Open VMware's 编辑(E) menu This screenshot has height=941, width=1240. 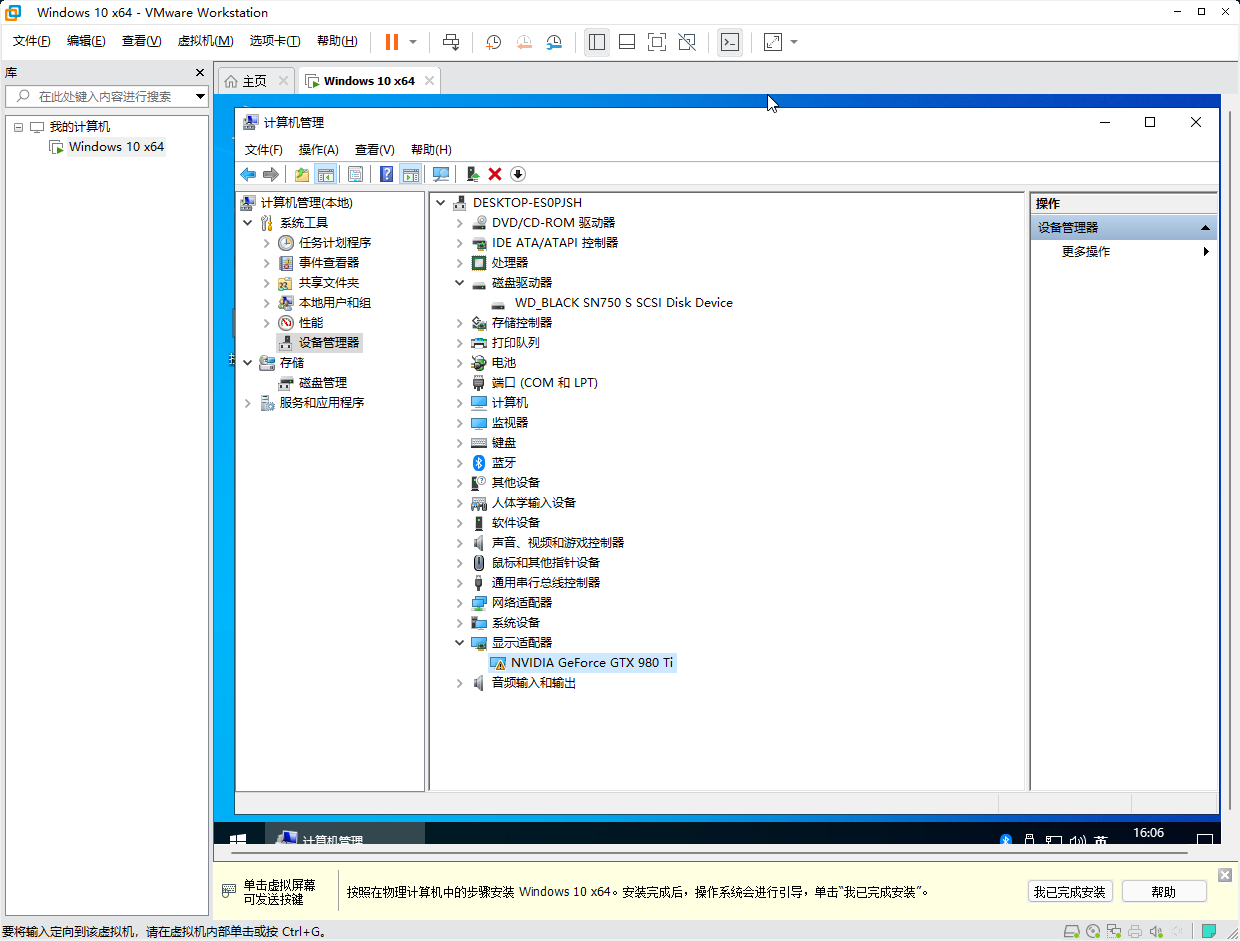point(86,41)
